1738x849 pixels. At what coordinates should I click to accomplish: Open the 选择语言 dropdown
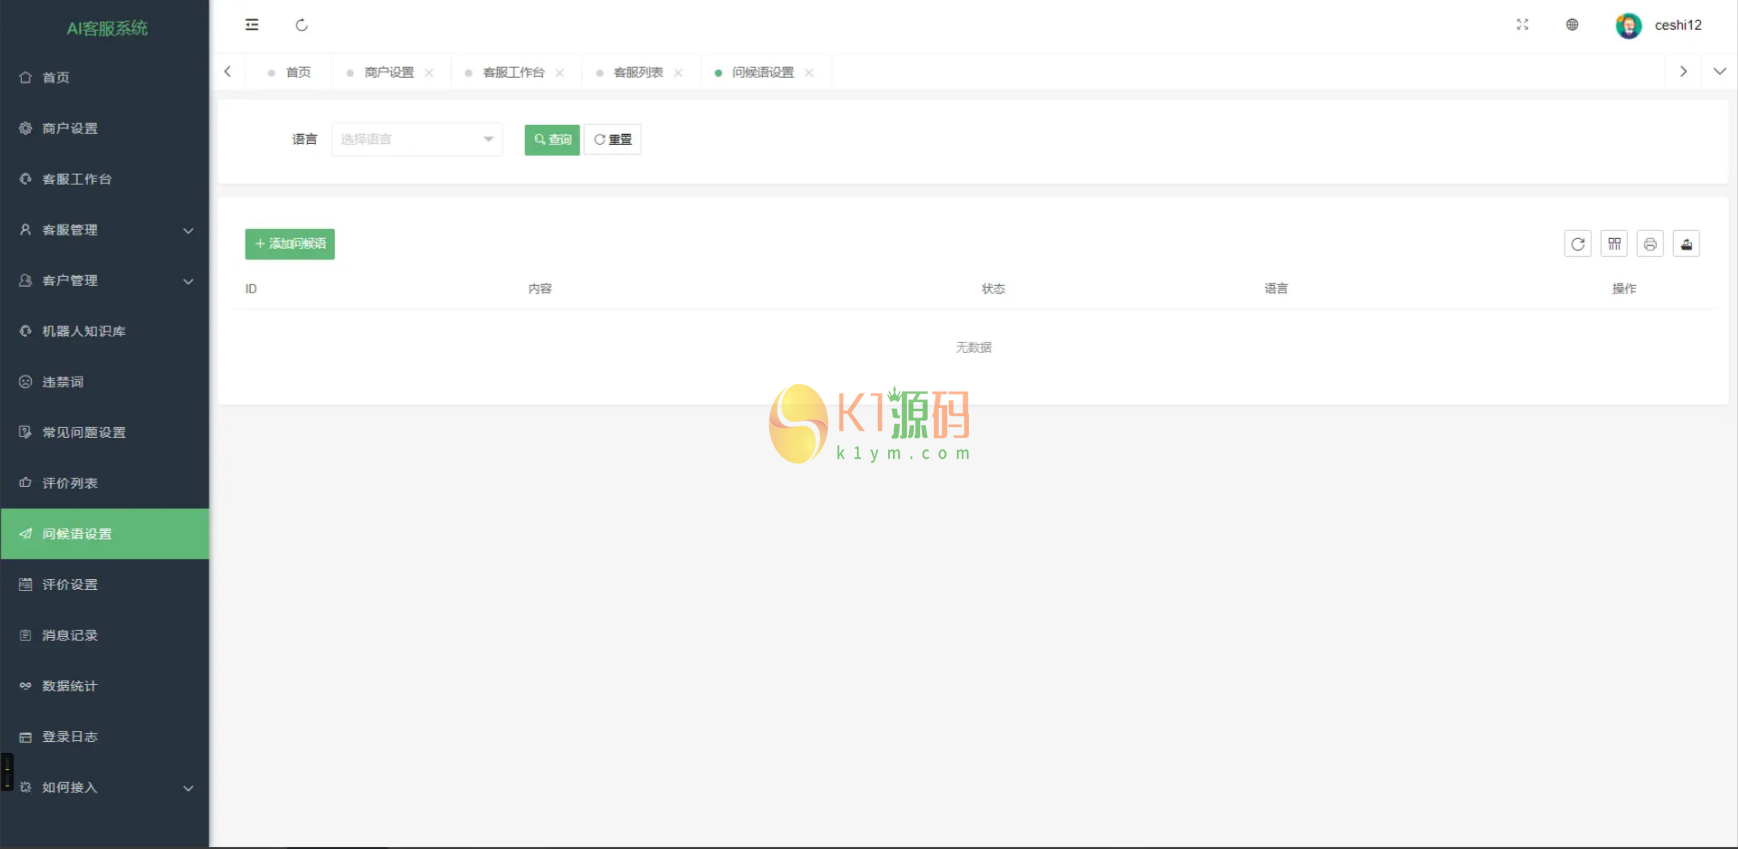pyautogui.click(x=417, y=139)
